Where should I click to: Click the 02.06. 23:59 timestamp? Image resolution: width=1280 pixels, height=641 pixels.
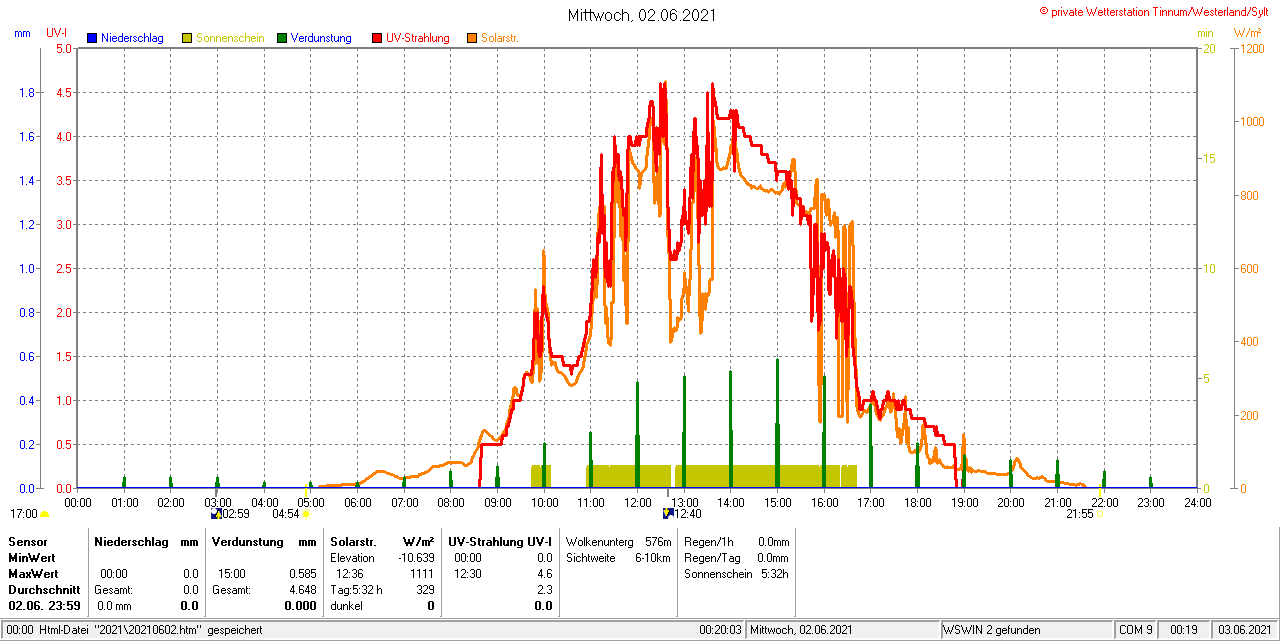[x=45, y=606]
